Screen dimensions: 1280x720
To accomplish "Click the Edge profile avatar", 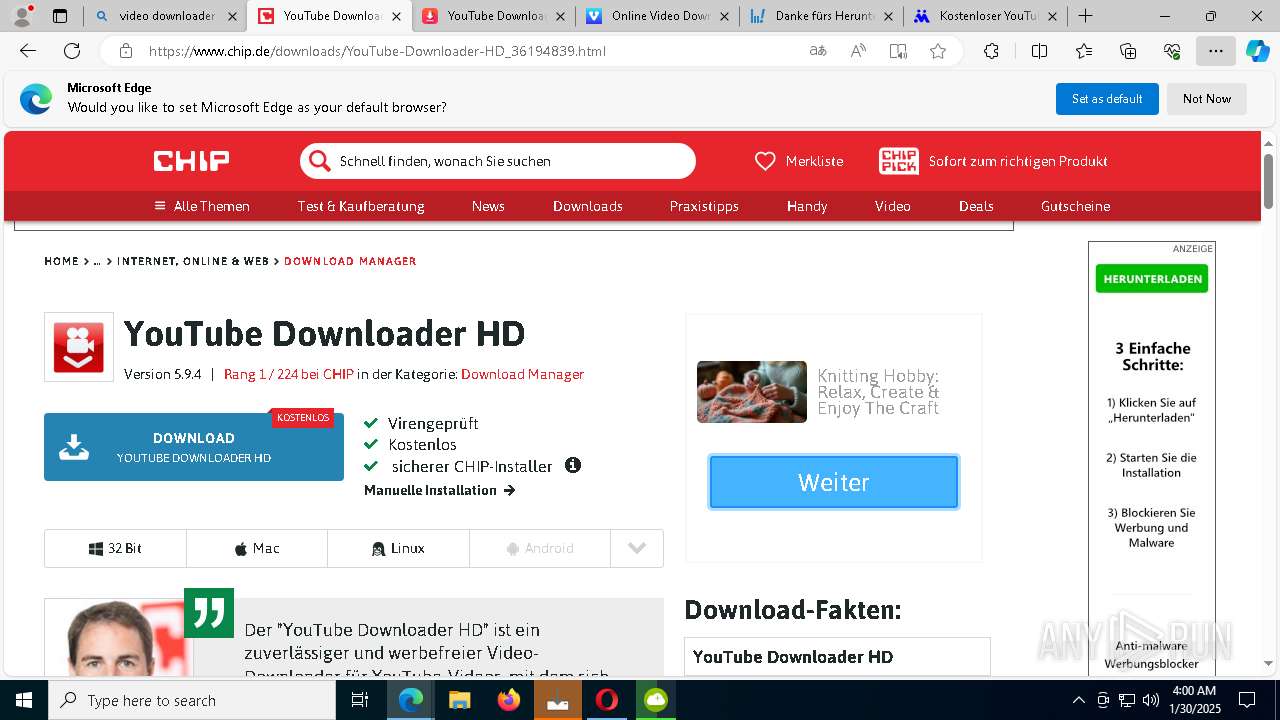I will (x=22, y=16).
